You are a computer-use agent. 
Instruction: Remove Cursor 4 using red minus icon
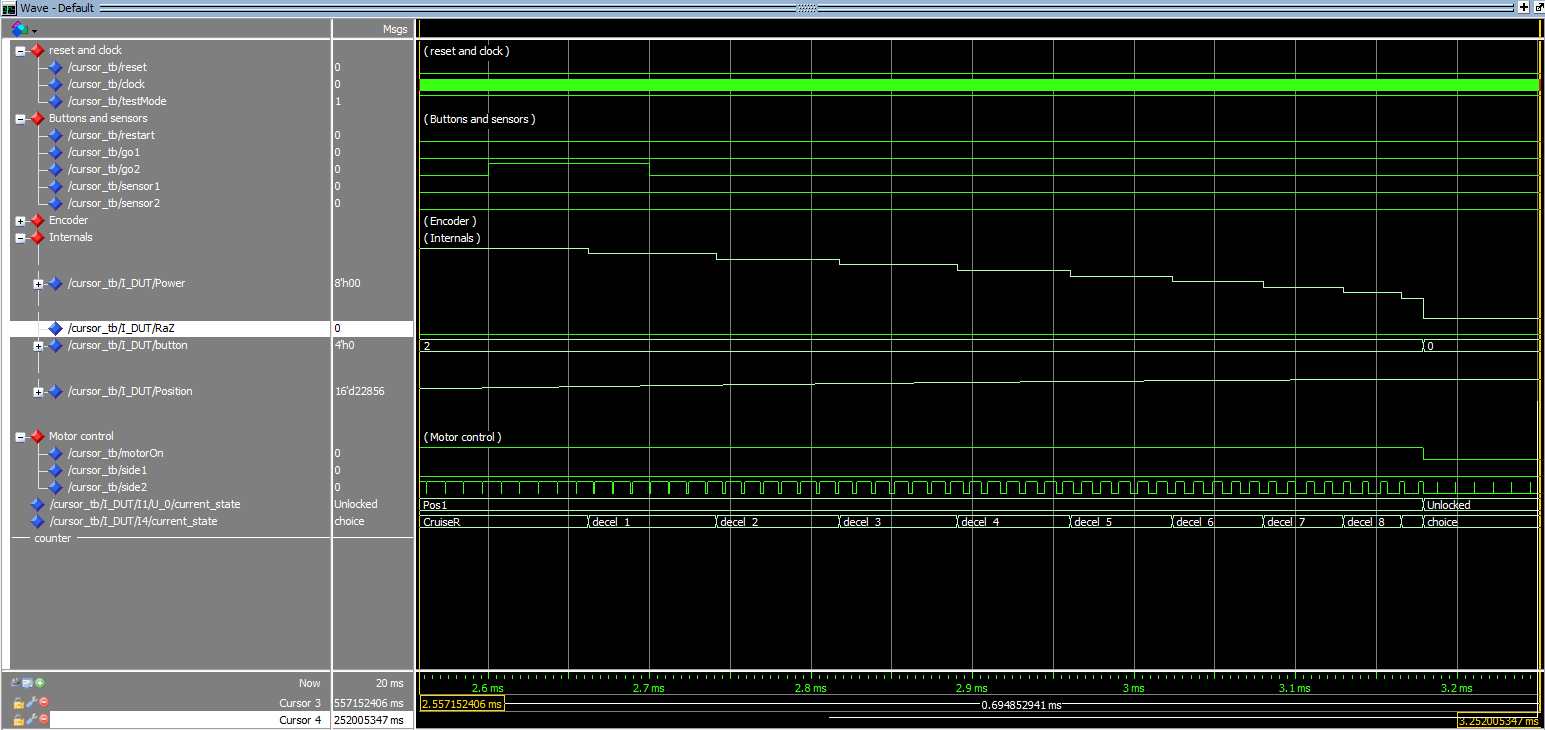click(43, 720)
